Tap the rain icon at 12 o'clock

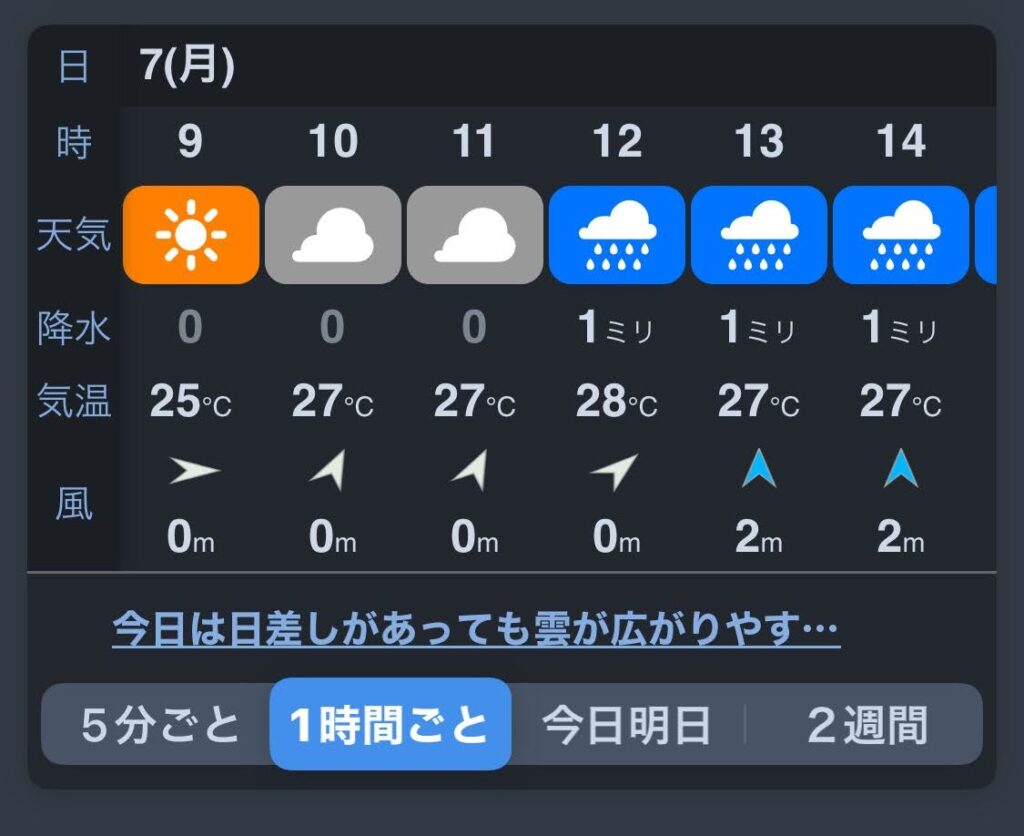point(617,235)
